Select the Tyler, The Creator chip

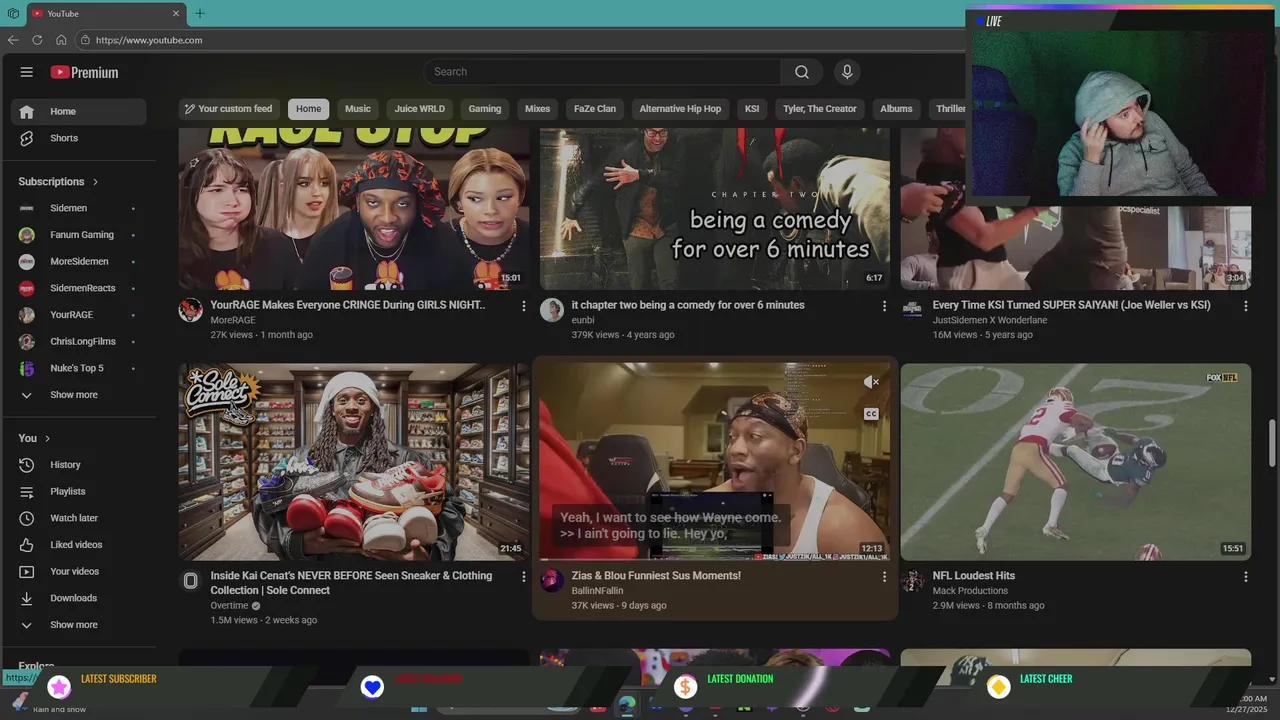tap(819, 109)
